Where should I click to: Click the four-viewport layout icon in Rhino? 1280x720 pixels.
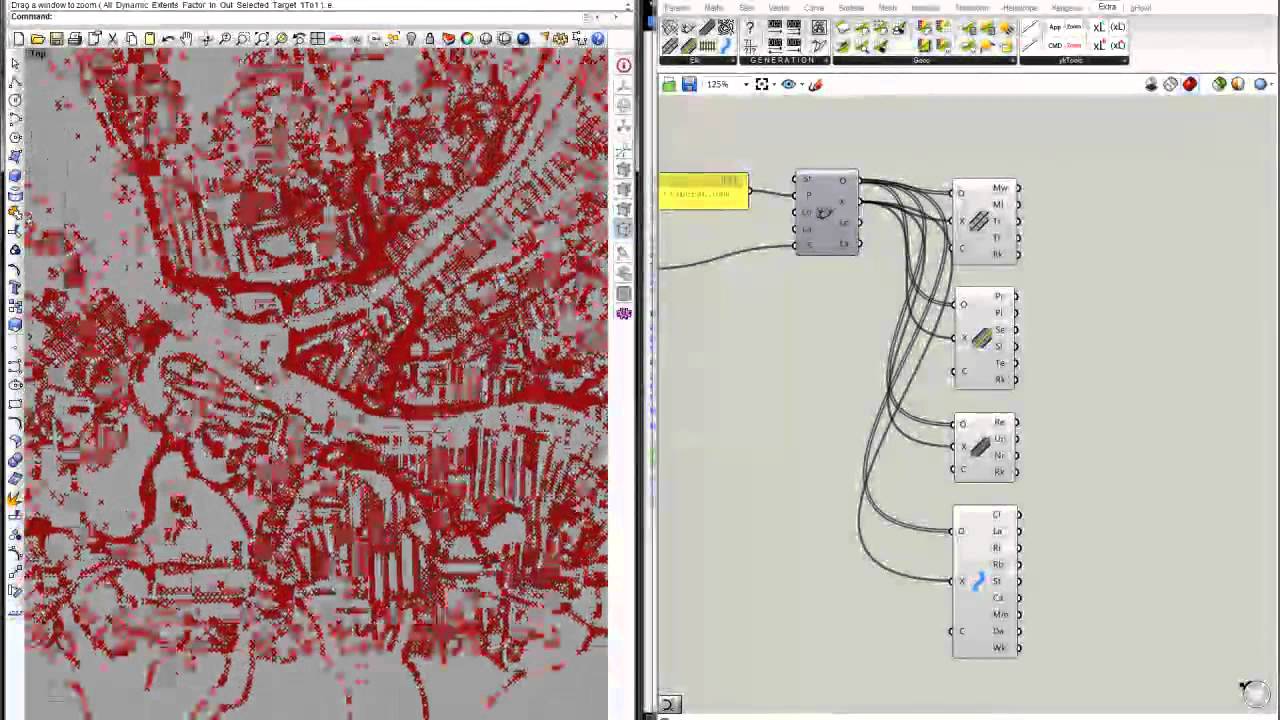[x=318, y=39]
